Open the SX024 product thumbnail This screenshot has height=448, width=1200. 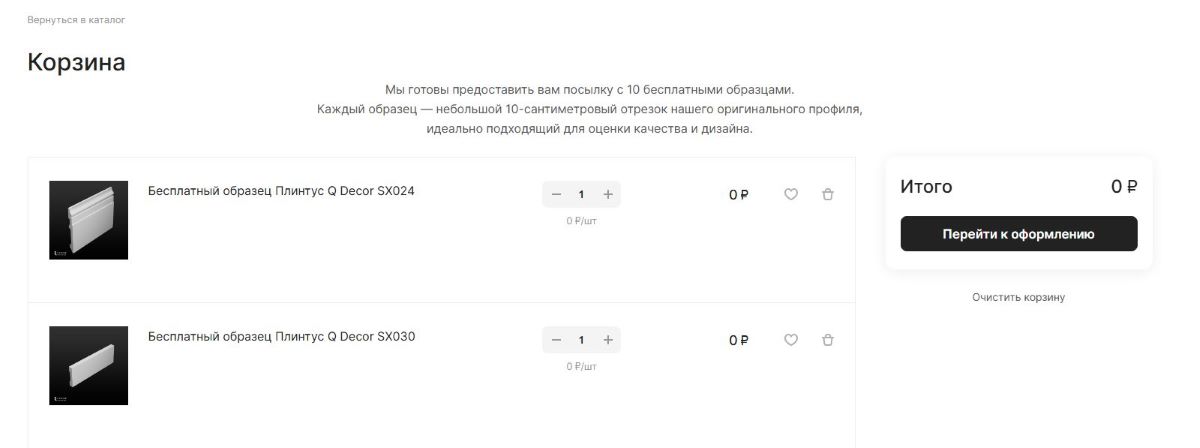[88, 220]
